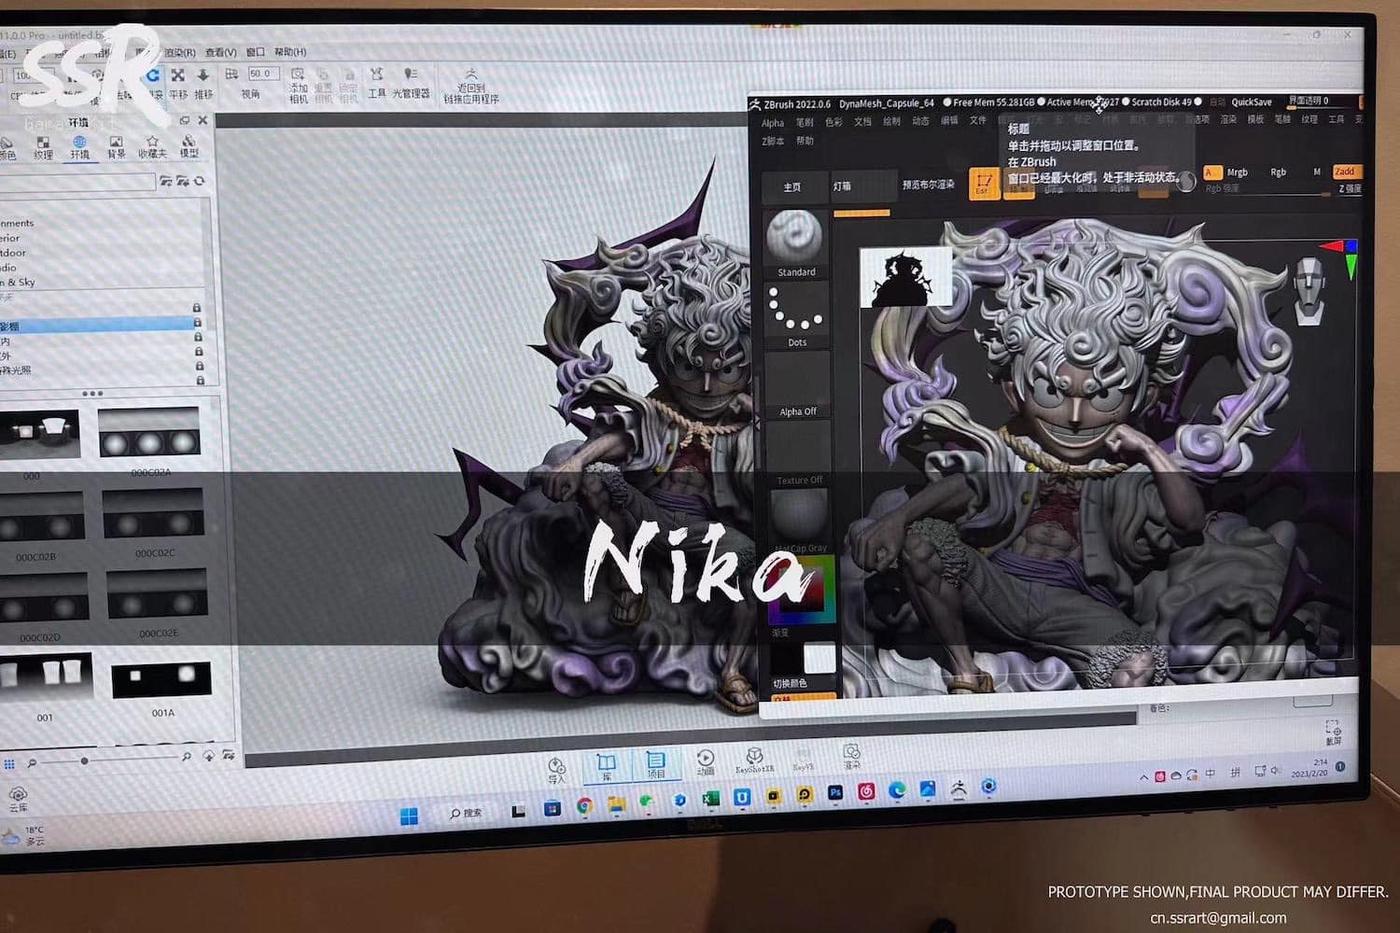
Task: Open the Windows Start menu
Action: (409, 816)
